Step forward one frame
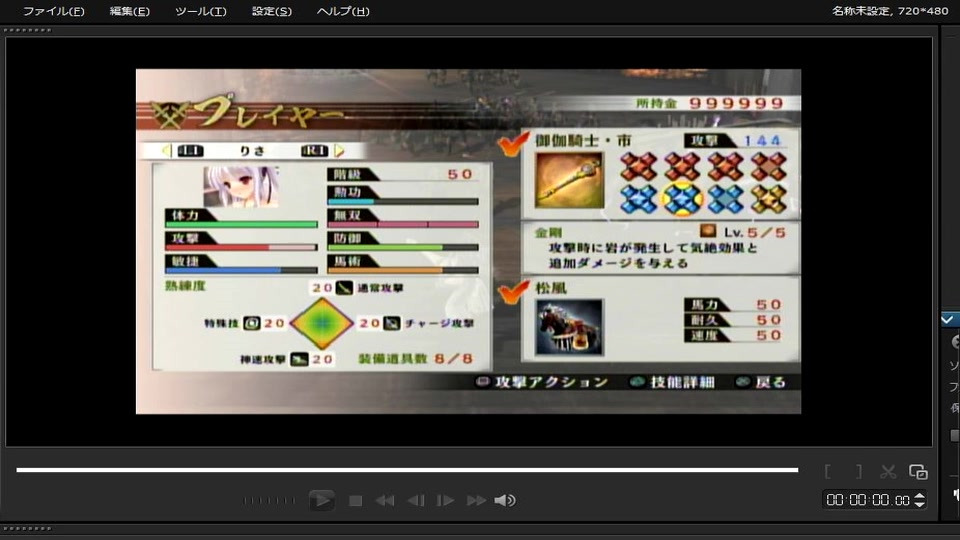Screen dimensions: 960x540 [445, 501]
